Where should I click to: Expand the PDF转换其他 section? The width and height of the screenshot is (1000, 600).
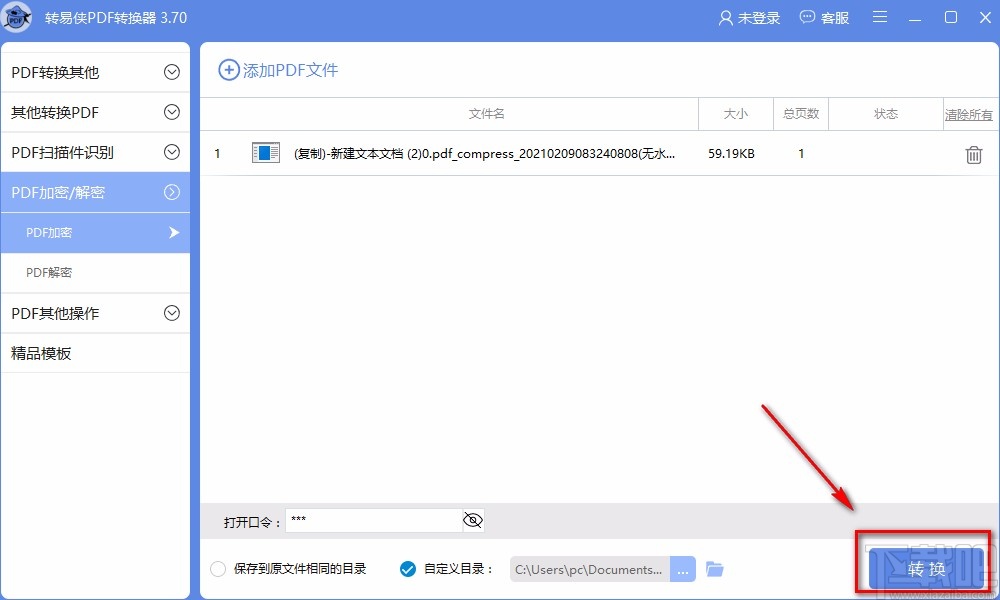(x=95, y=71)
